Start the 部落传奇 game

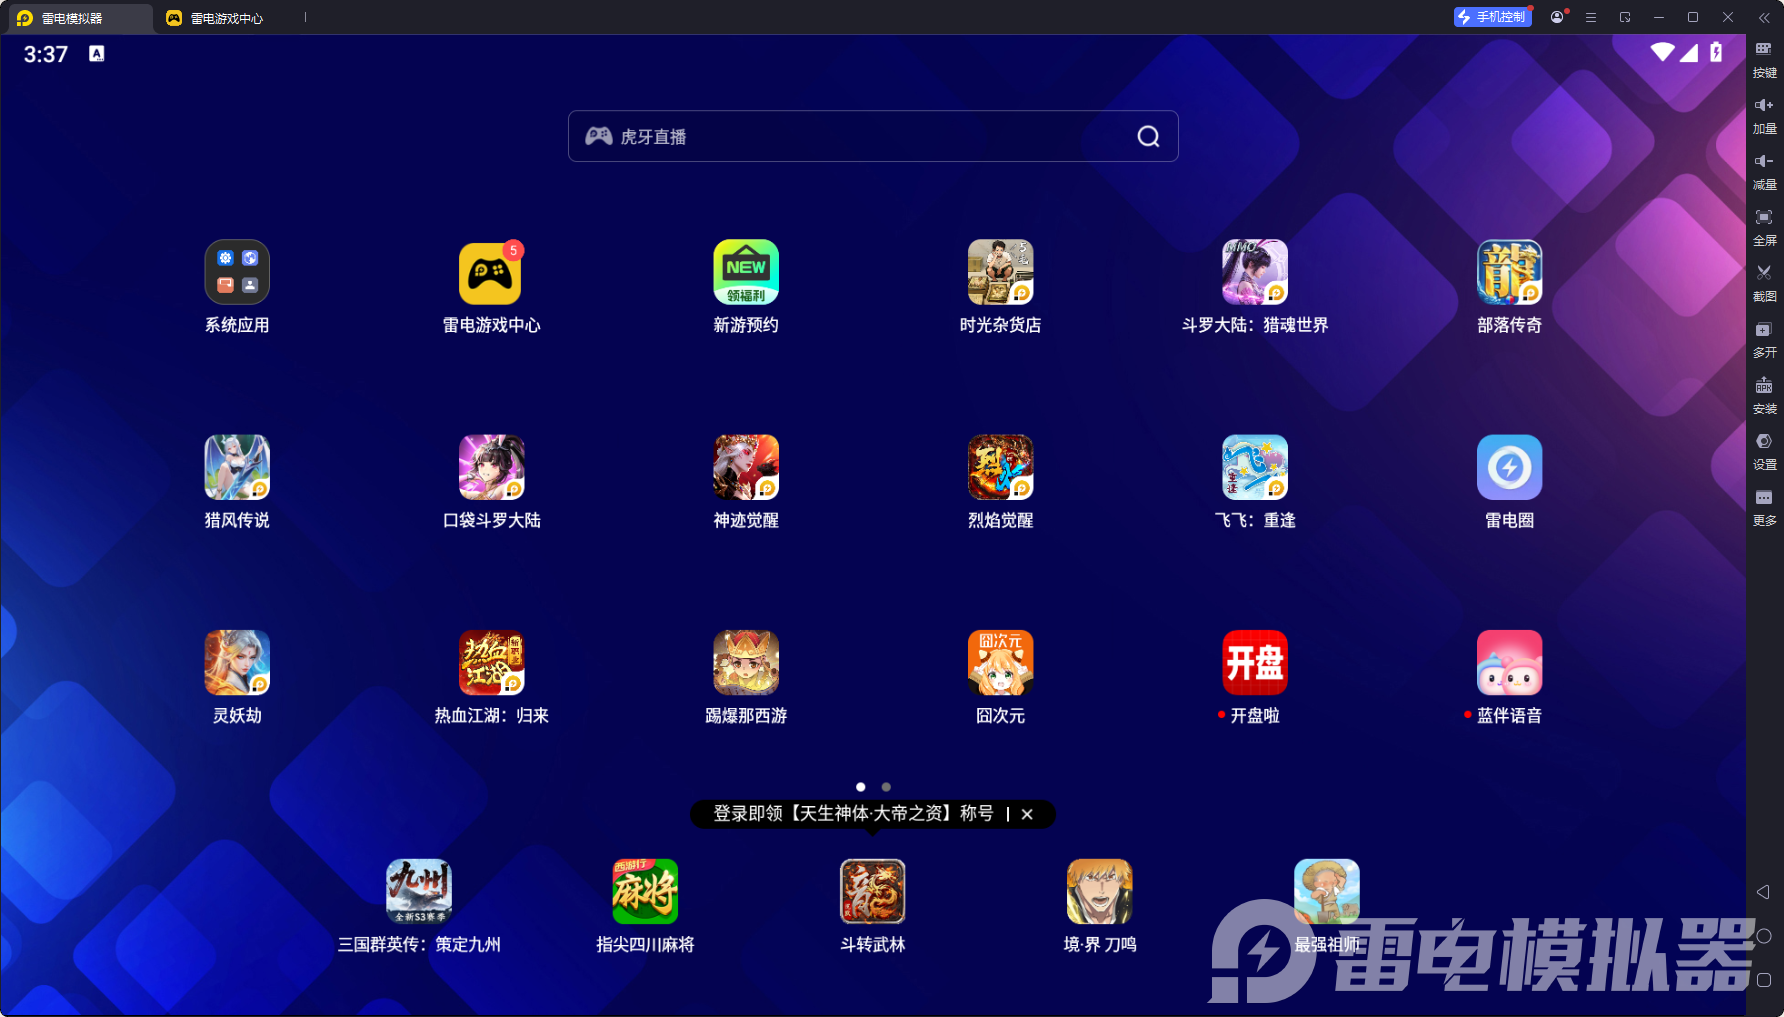(x=1509, y=272)
